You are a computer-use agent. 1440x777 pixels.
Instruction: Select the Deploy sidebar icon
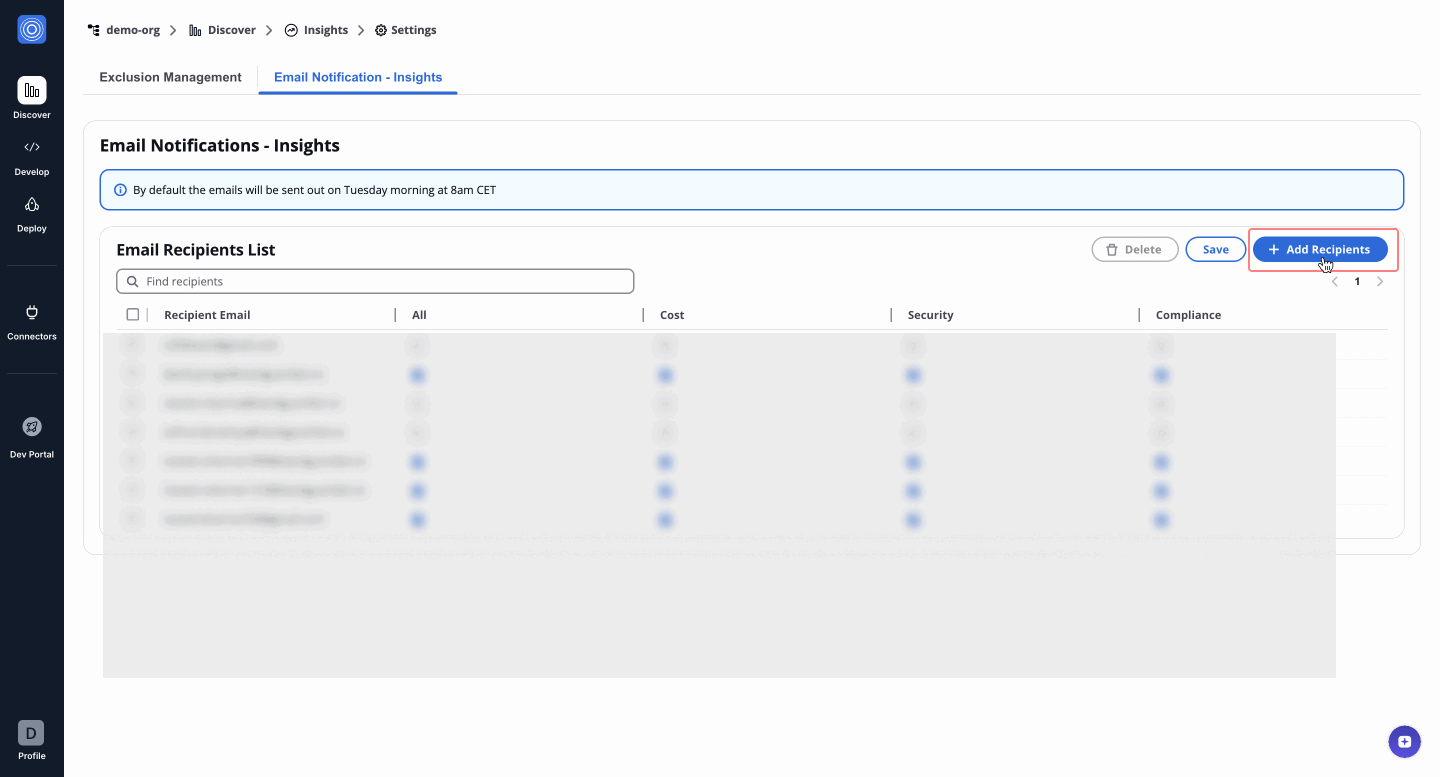[31, 211]
